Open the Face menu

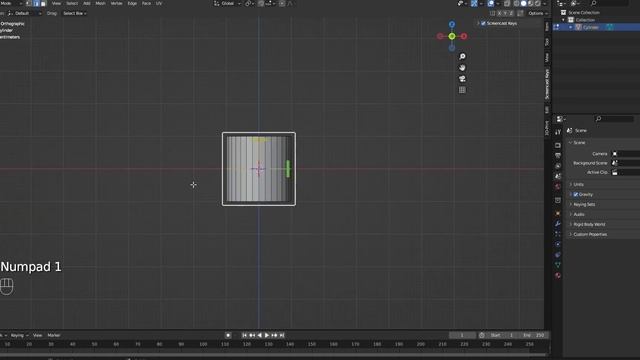(146, 3)
